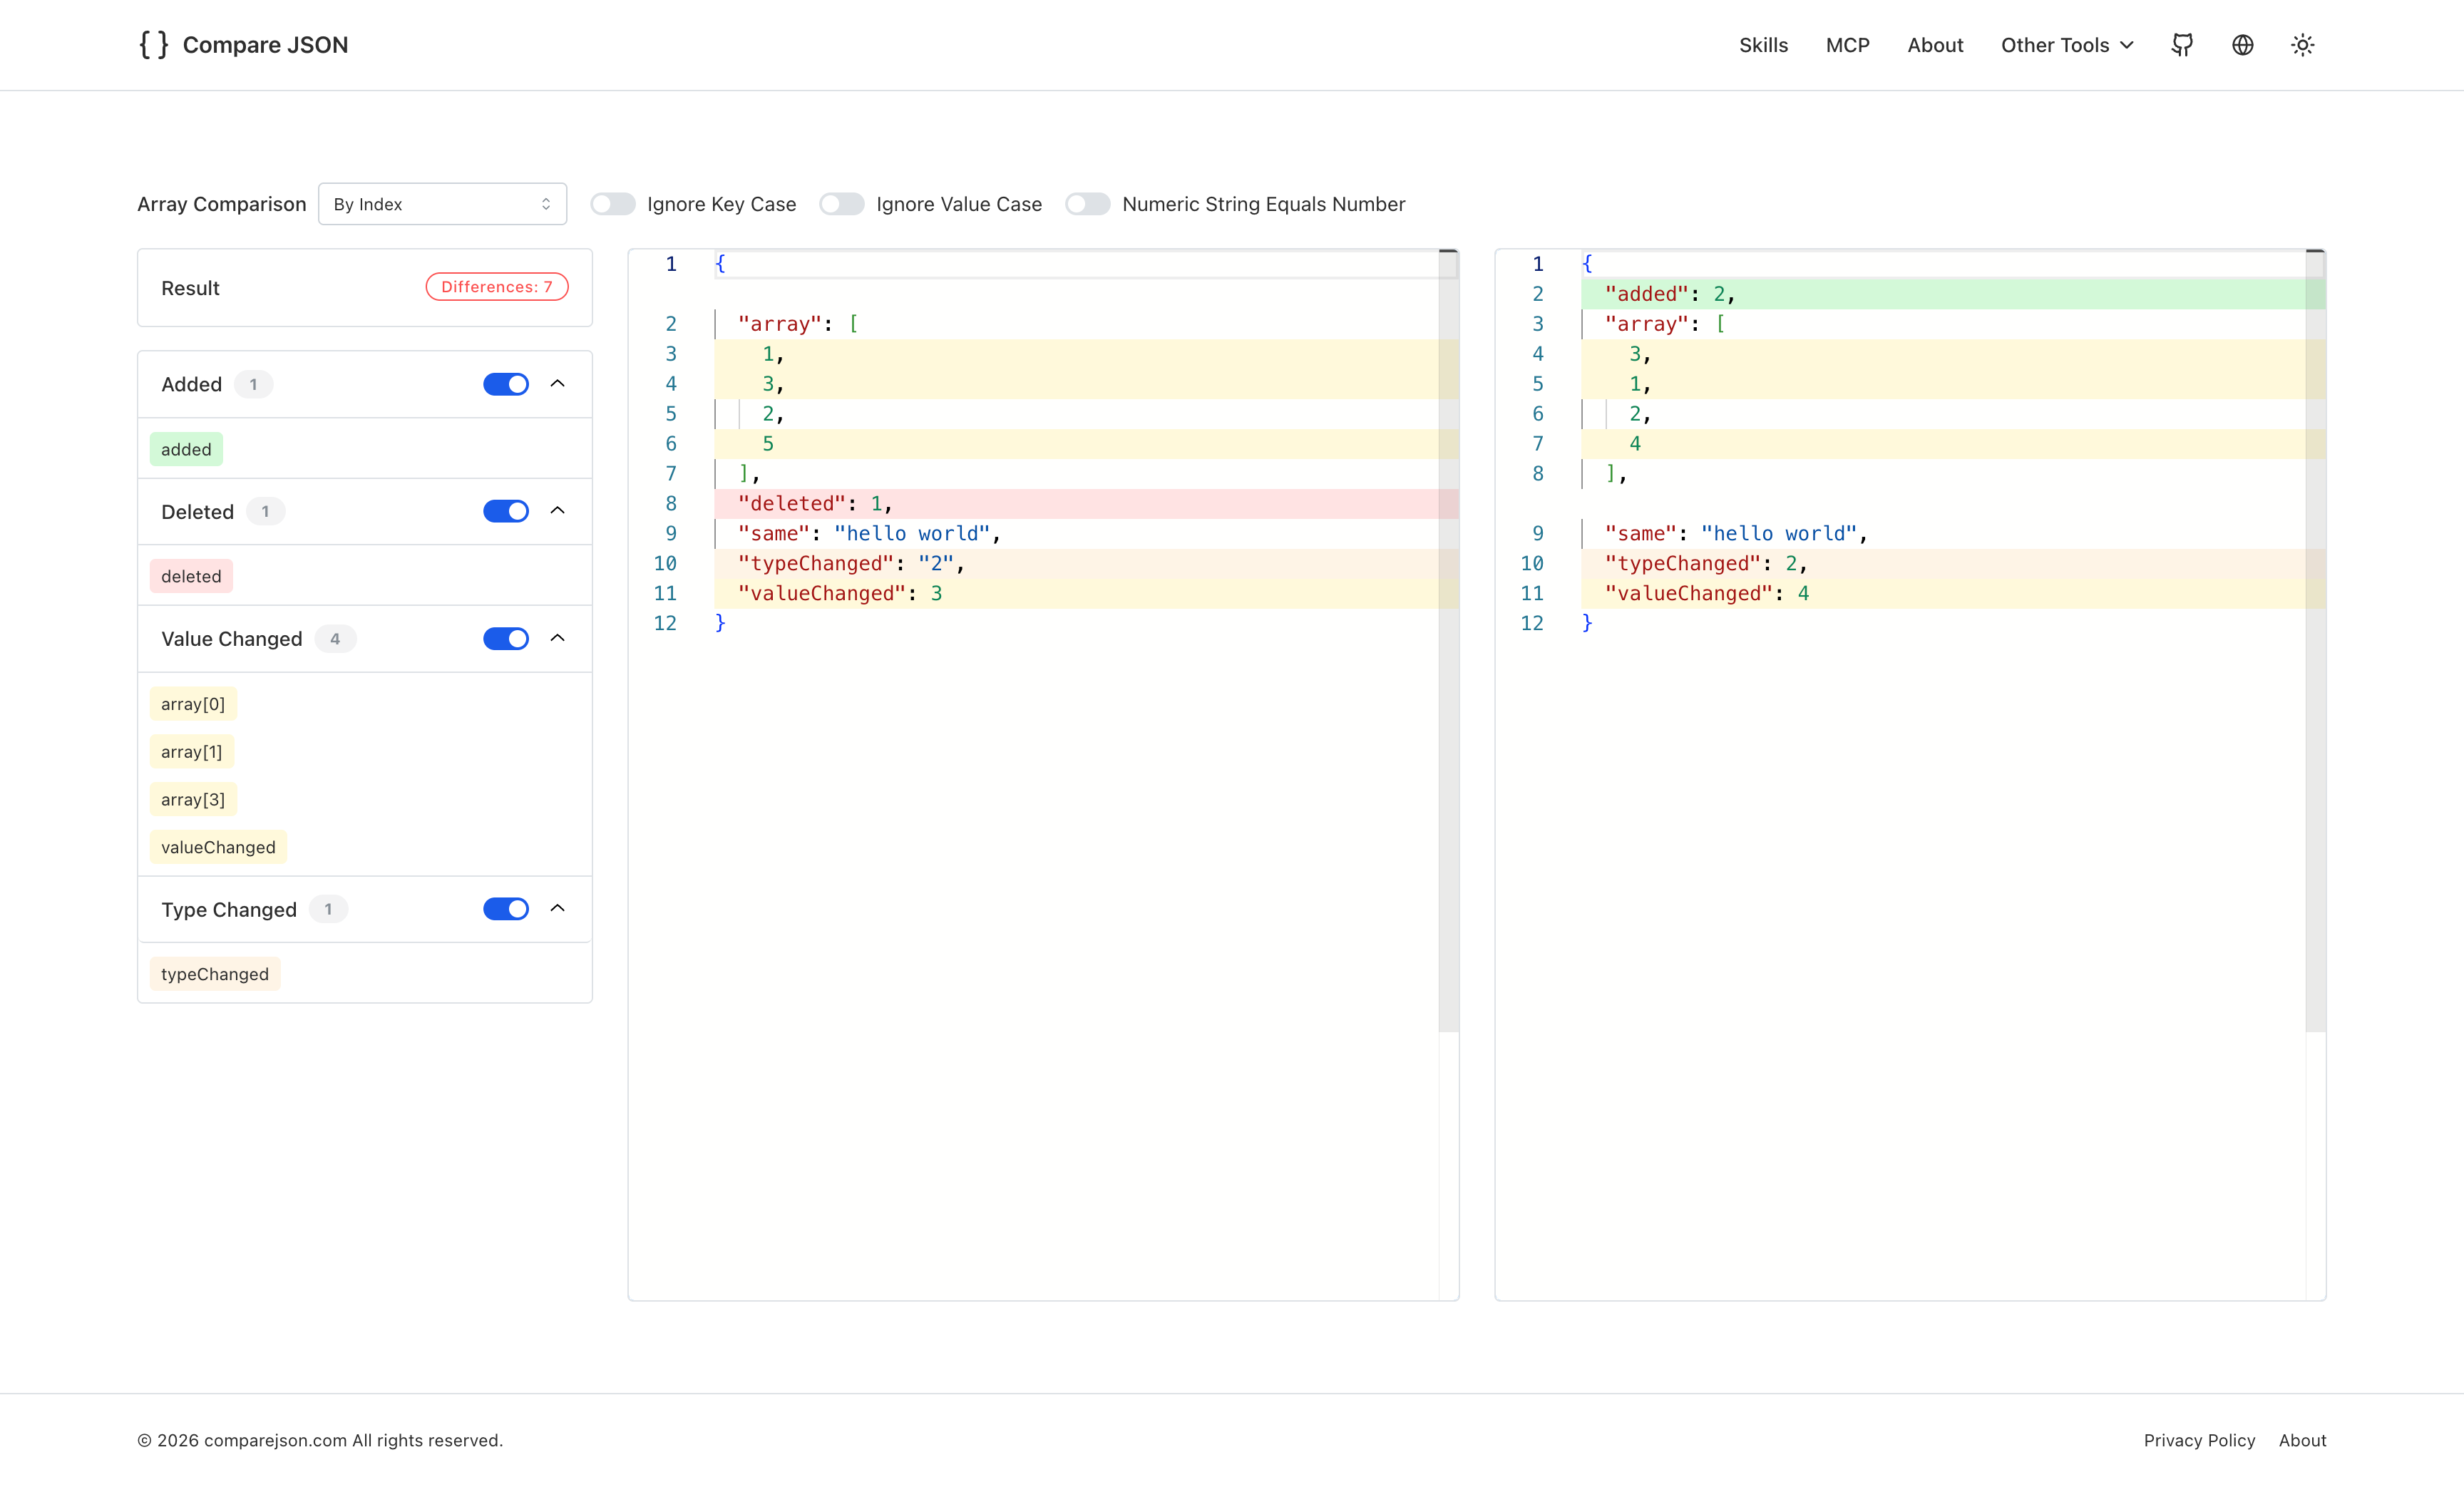Turn off the Type Changed toggle
The height and width of the screenshot is (1487, 2464).
(x=506, y=908)
